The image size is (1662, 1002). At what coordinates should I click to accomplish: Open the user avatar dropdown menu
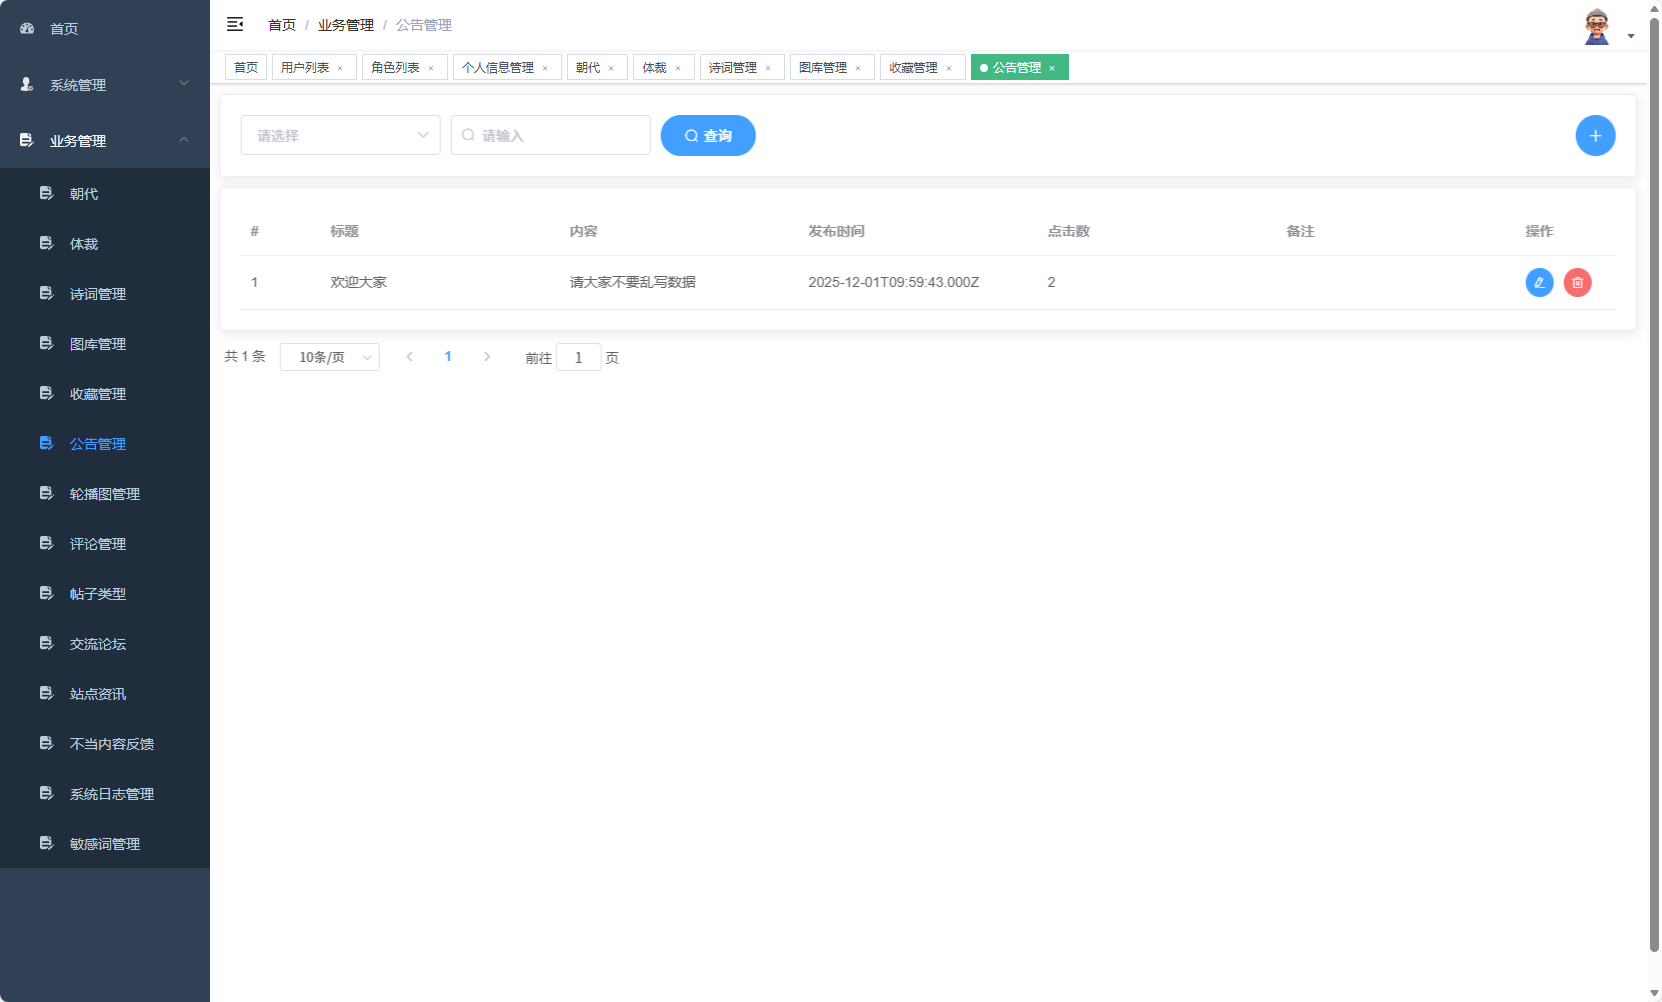coord(1597,27)
